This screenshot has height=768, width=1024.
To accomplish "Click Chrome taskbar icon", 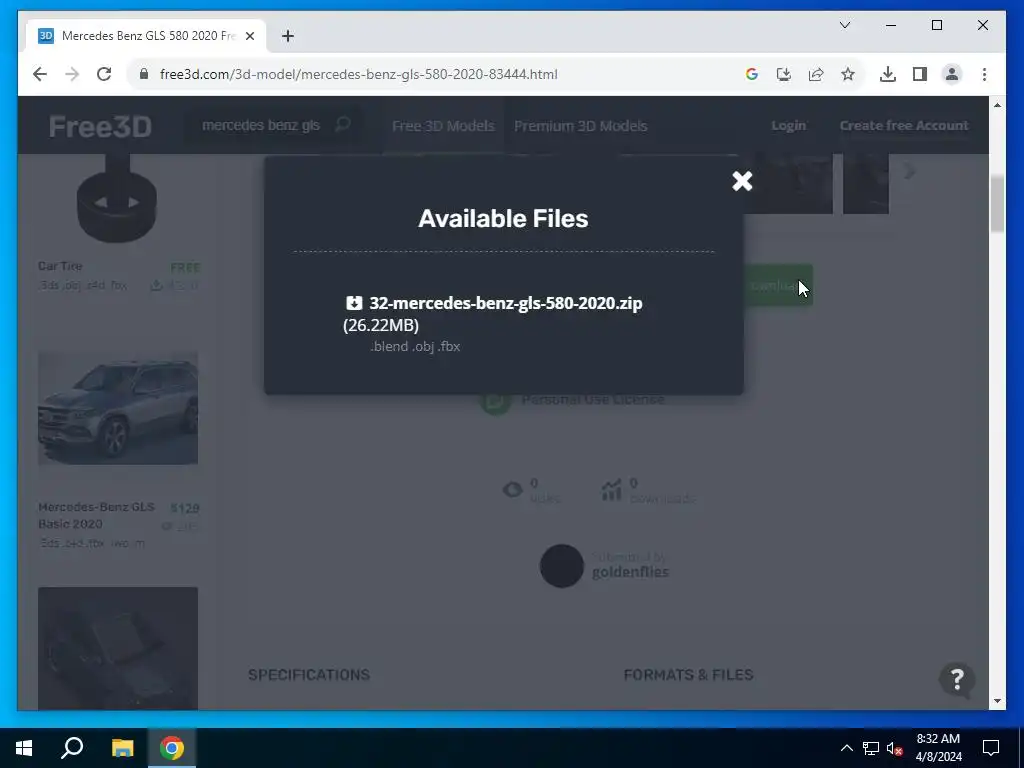I will 172,748.
